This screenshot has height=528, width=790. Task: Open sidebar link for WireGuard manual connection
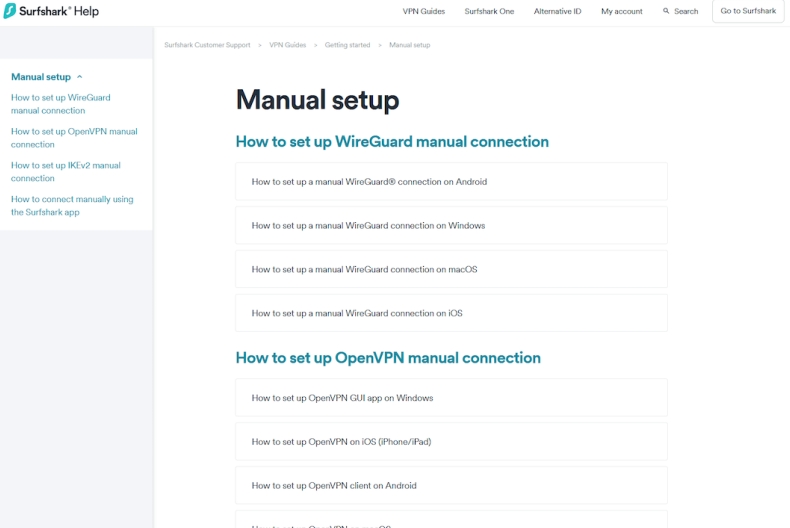coord(61,104)
